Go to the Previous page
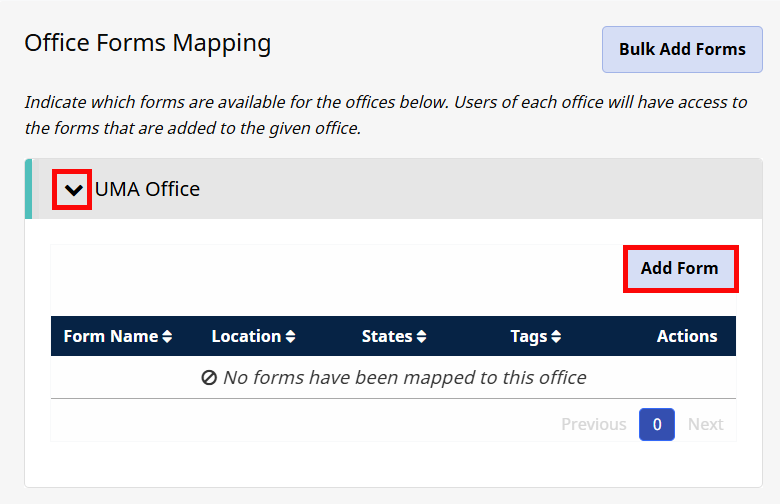Image resolution: width=780 pixels, height=504 pixels. [x=593, y=424]
